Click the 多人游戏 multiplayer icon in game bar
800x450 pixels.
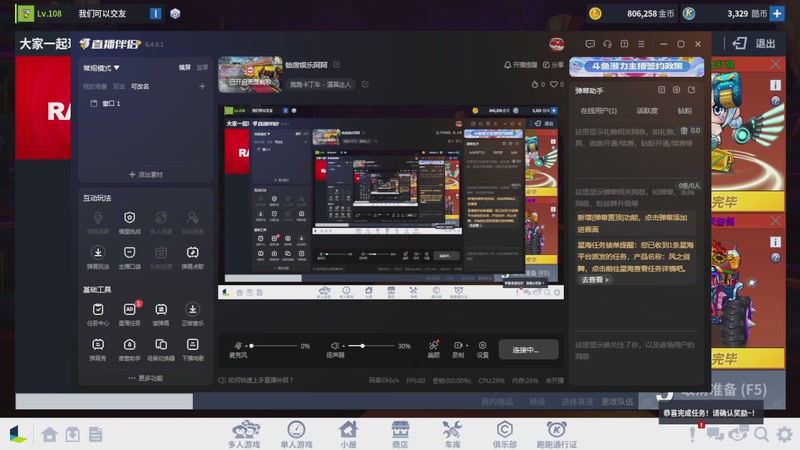coord(244,434)
